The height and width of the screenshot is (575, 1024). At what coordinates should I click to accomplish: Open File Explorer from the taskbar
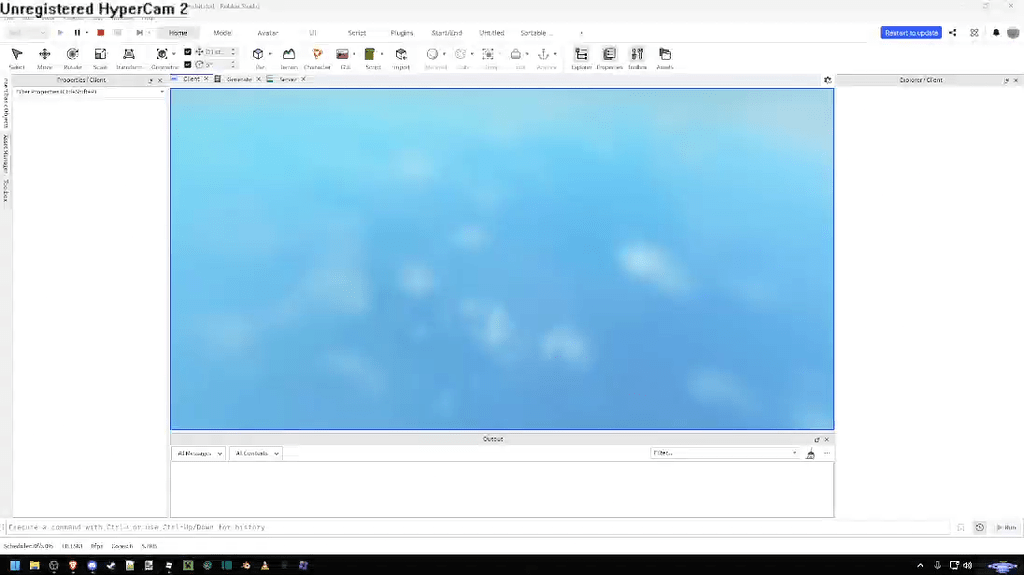35,565
